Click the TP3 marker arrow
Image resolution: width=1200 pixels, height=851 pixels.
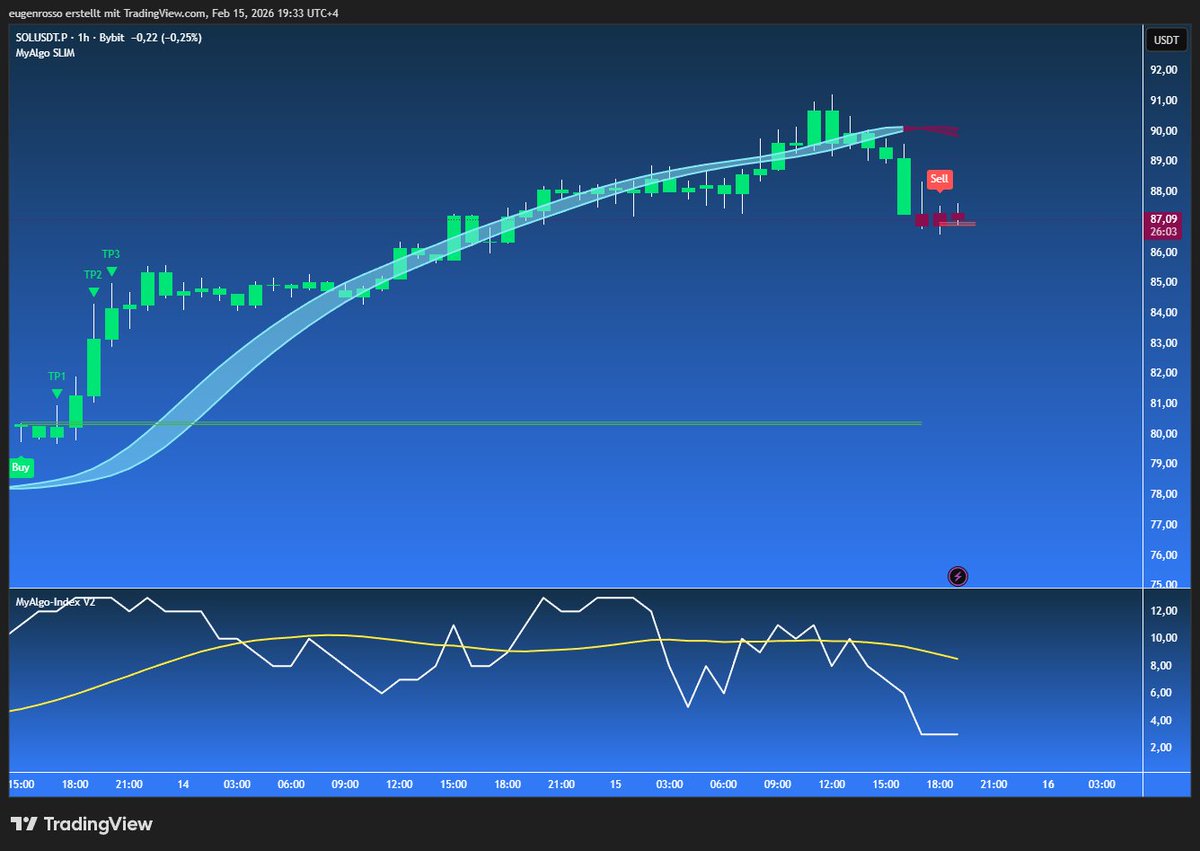pyautogui.click(x=112, y=272)
